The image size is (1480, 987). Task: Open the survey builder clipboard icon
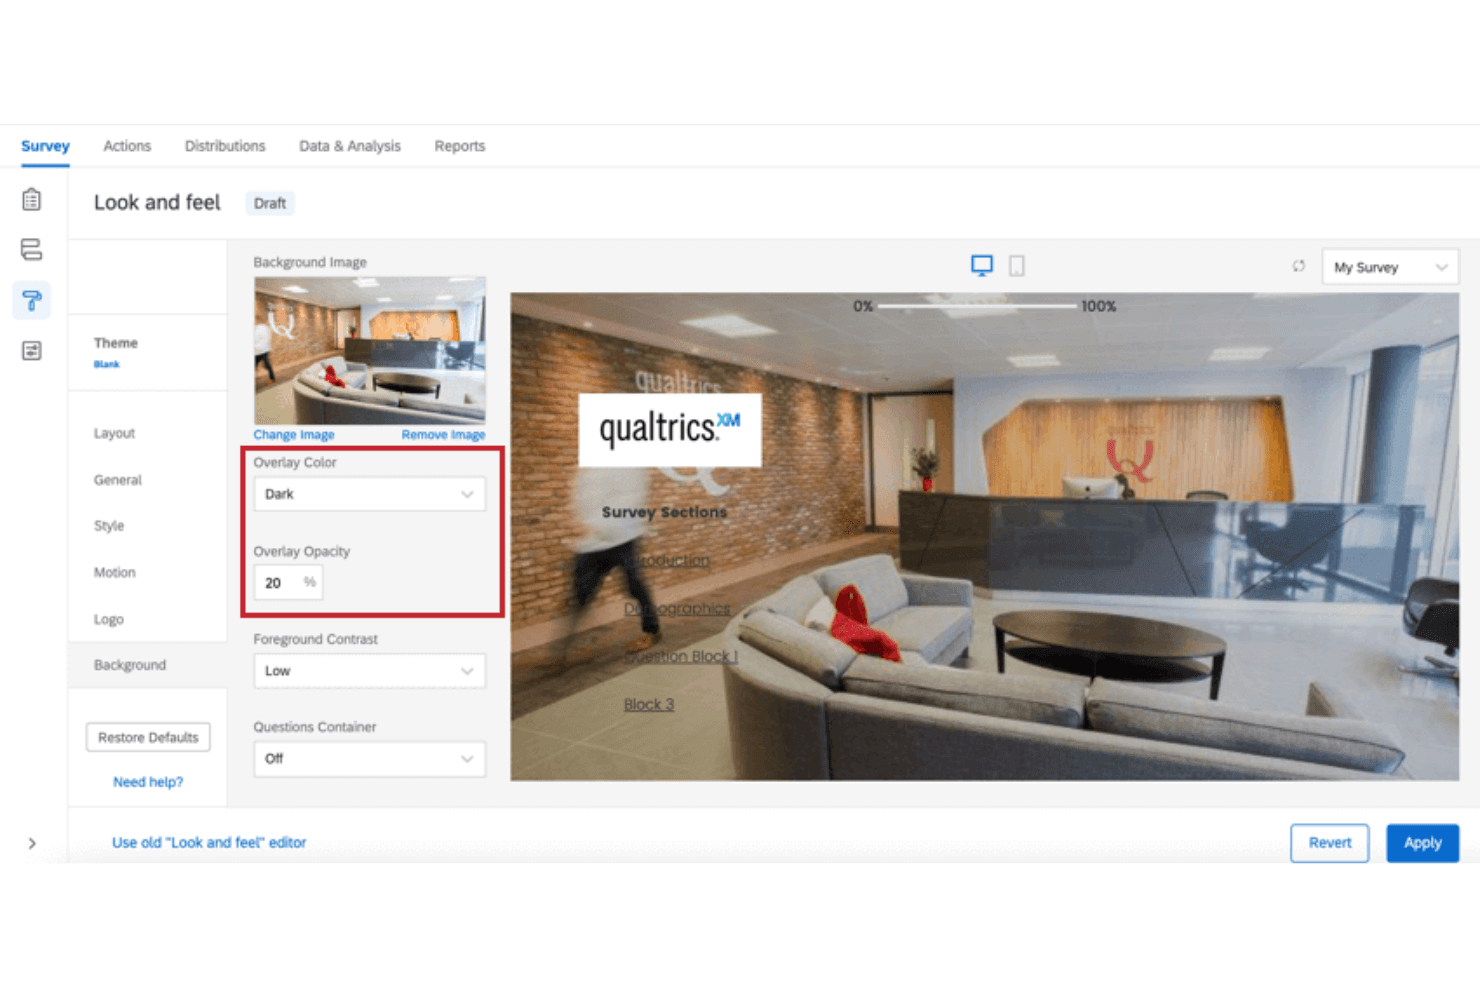coord(32,200)
